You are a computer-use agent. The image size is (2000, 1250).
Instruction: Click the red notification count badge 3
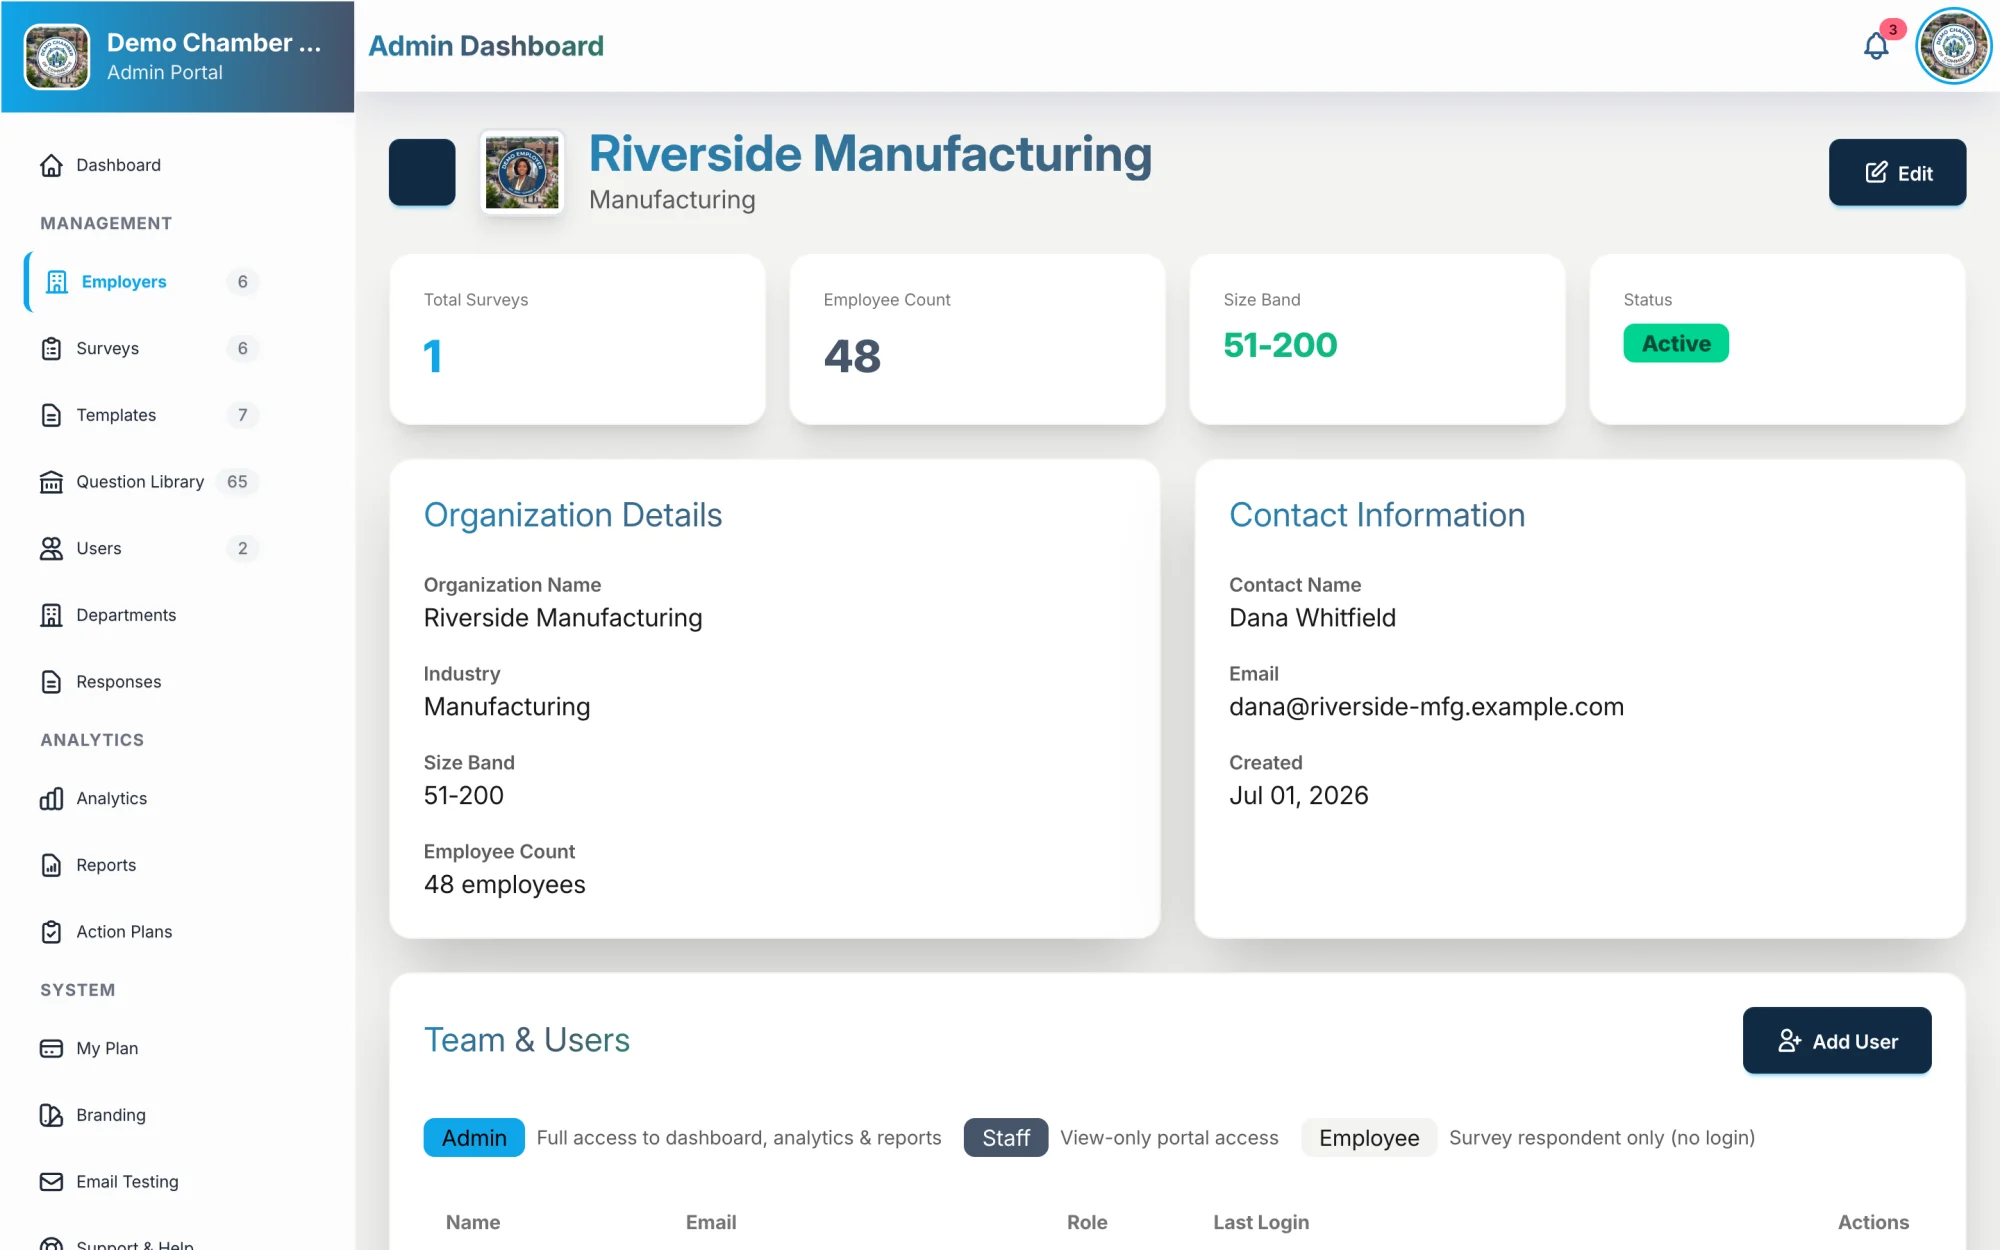(x=1892, y=29)
